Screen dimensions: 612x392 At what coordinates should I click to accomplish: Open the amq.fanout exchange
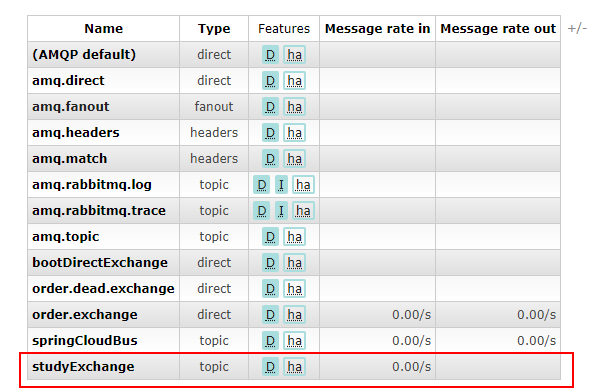click(71, 107)
